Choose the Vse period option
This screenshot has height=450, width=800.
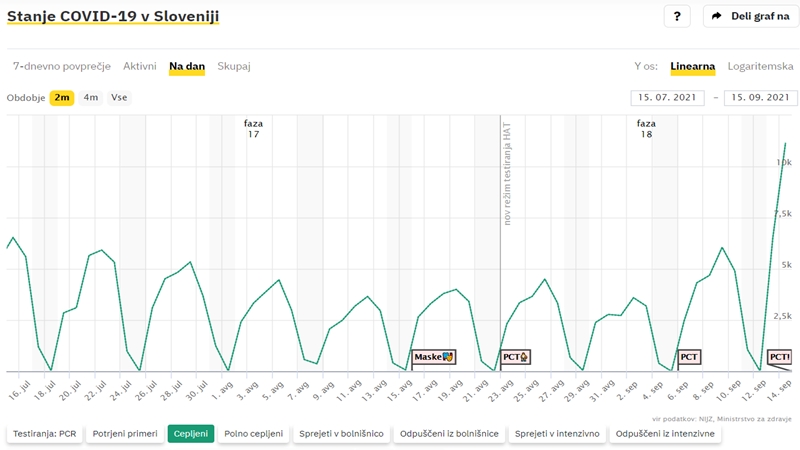click(x=119, y=97)
